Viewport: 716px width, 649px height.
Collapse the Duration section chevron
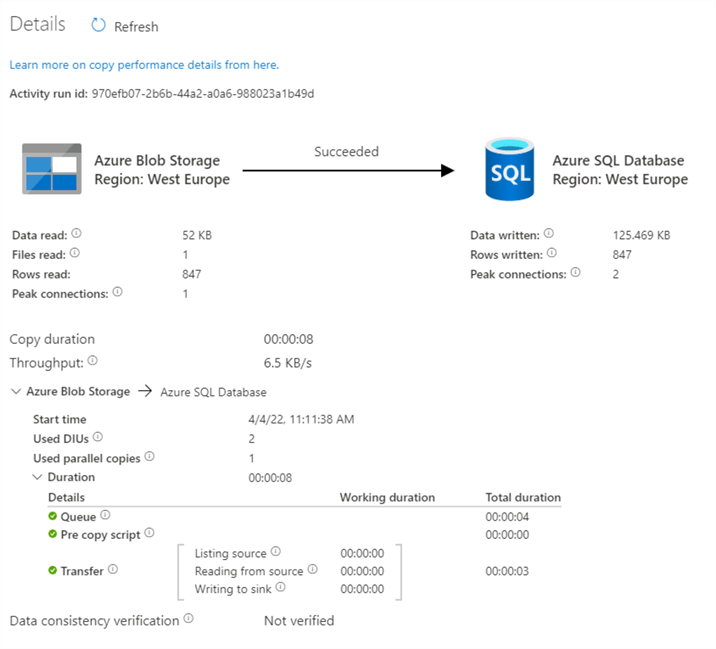pyautogui.click(x=37, y=477)
